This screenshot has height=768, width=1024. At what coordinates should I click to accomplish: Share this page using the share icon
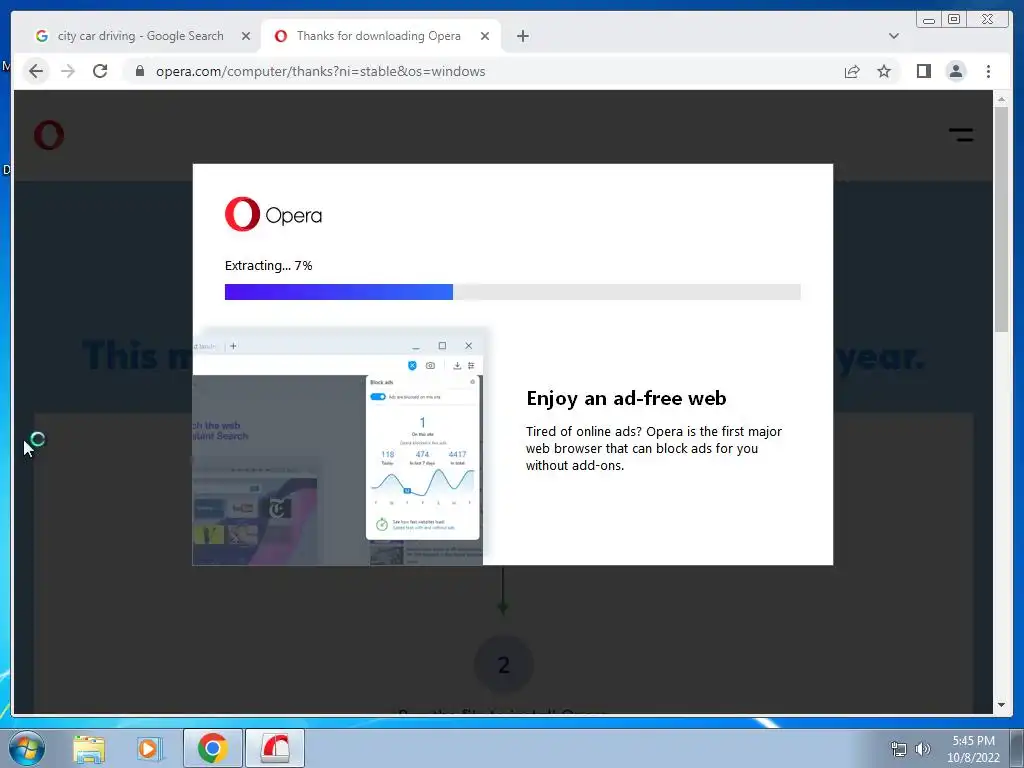tap(852, 71)
